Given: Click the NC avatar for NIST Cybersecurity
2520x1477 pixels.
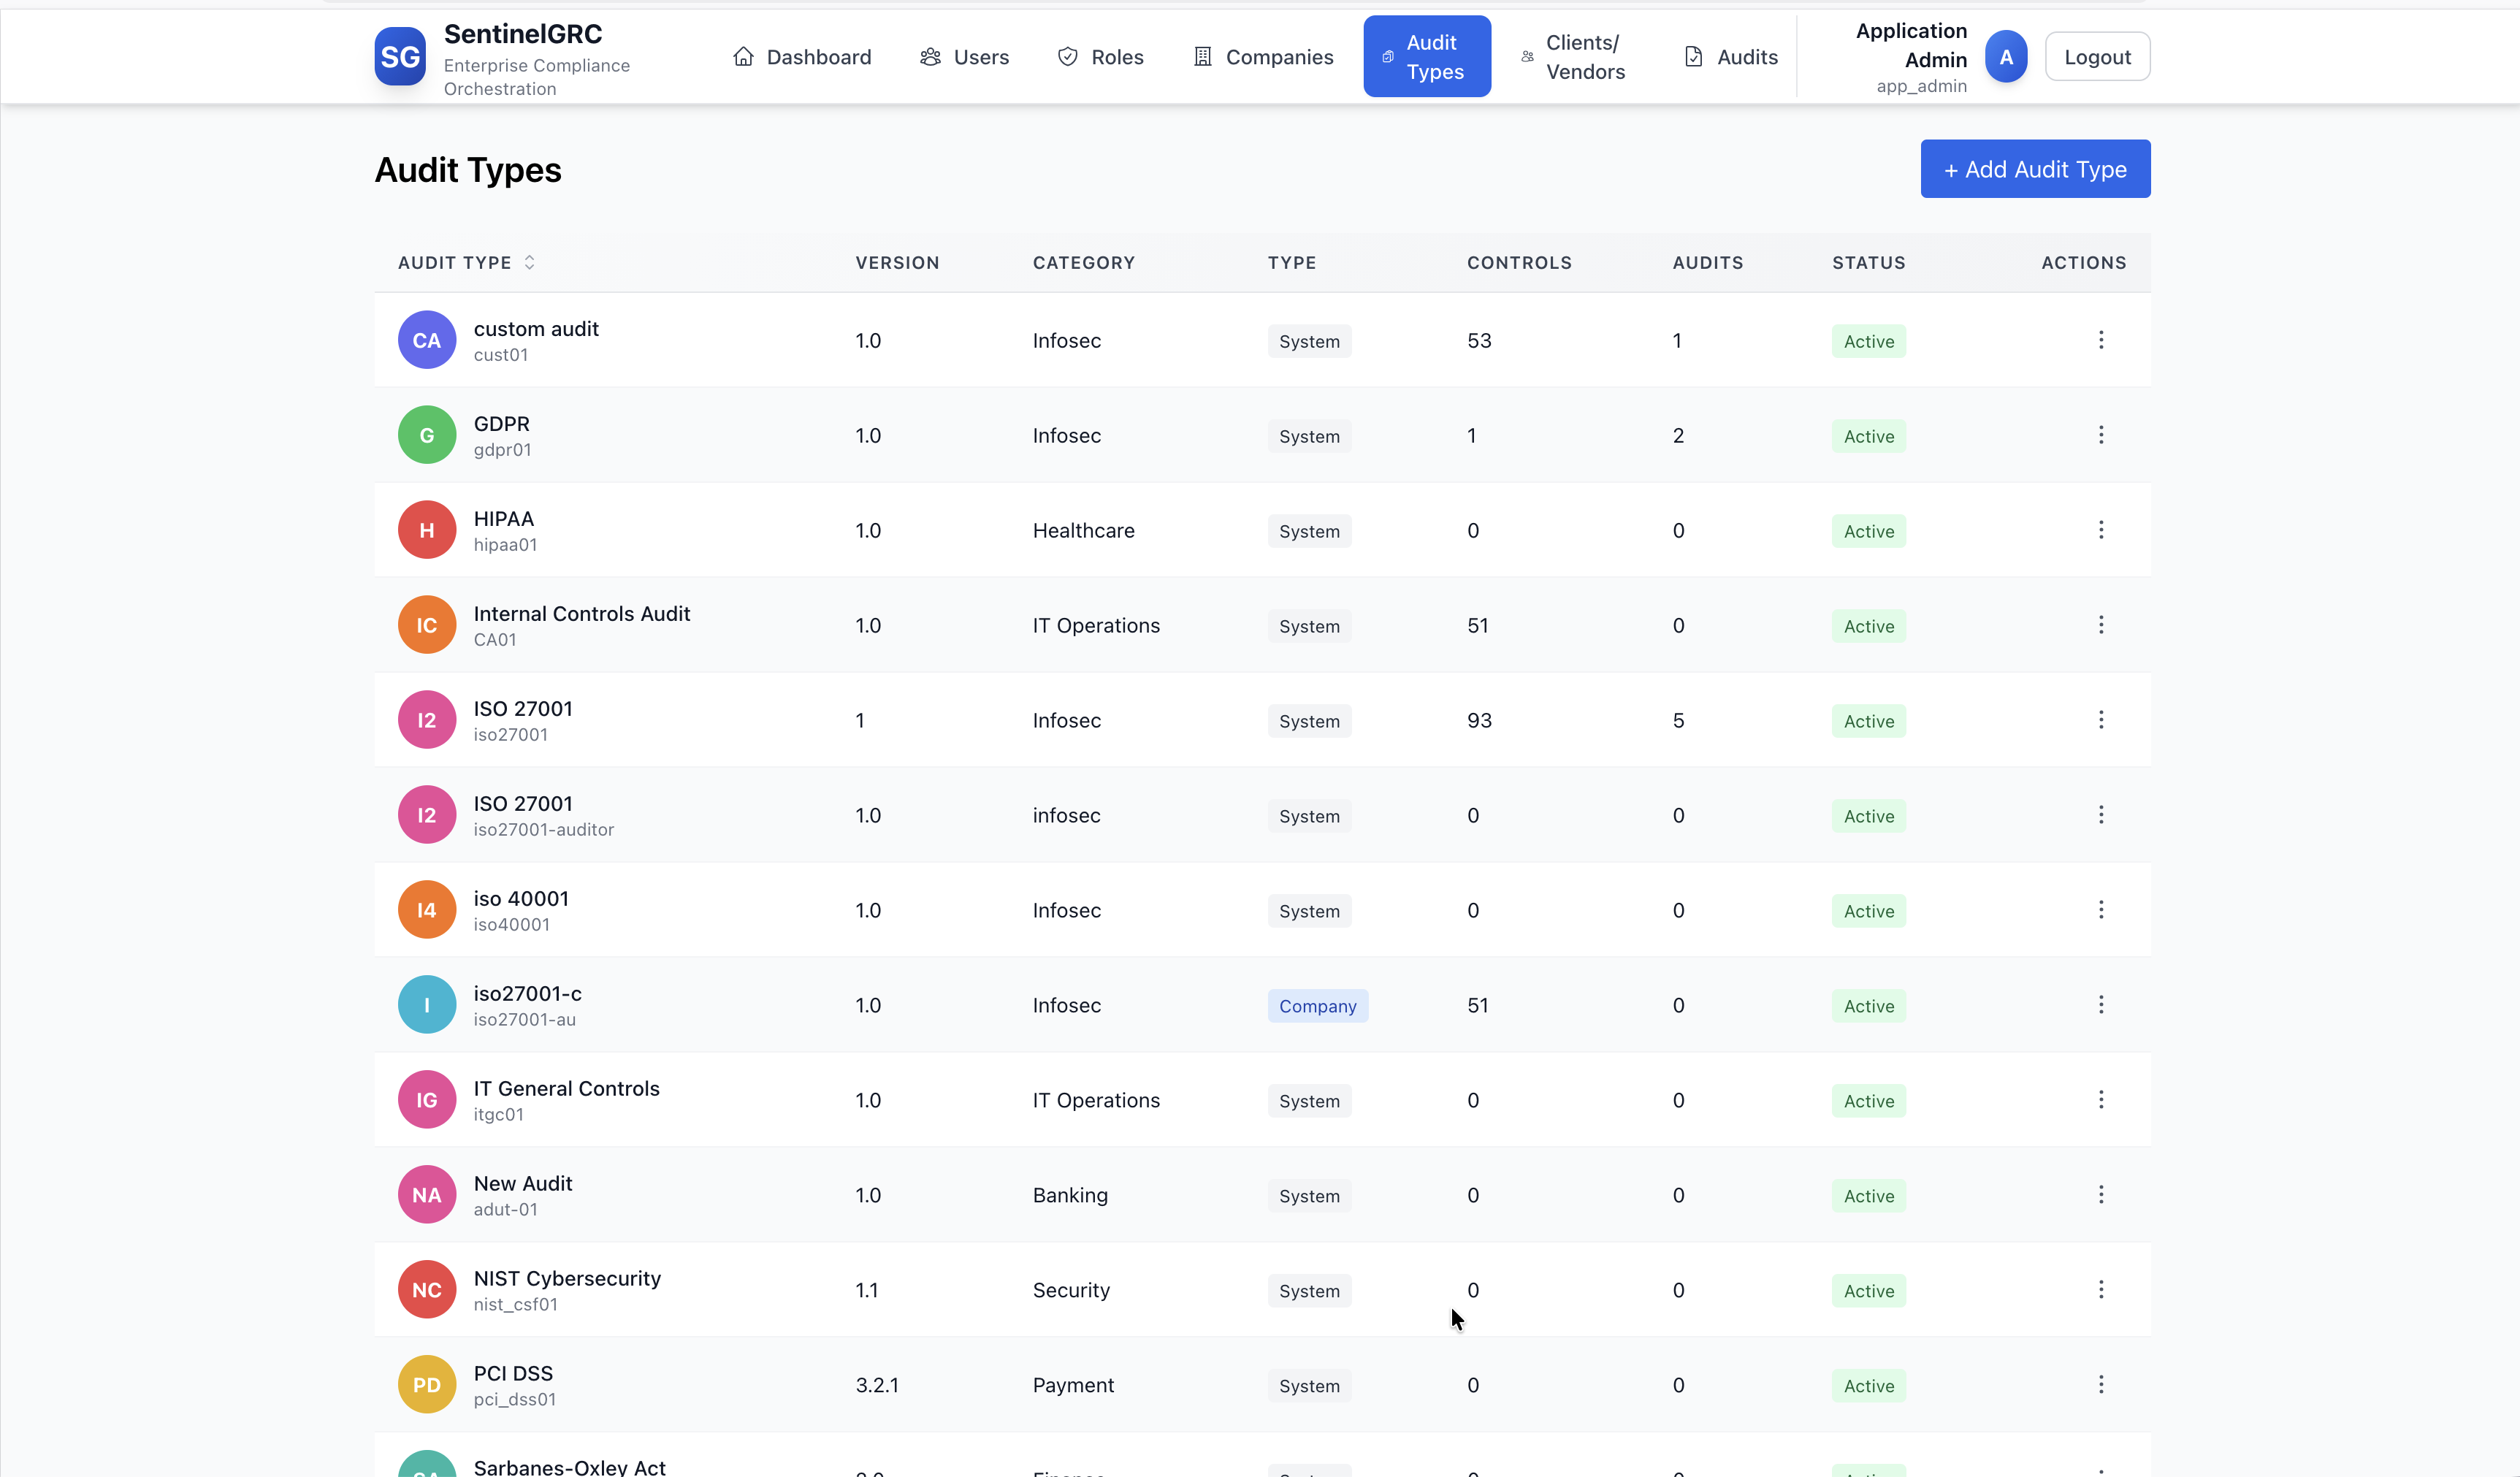Looking at the screenshot, I should pyautogui.click(x=427, y=1290).
